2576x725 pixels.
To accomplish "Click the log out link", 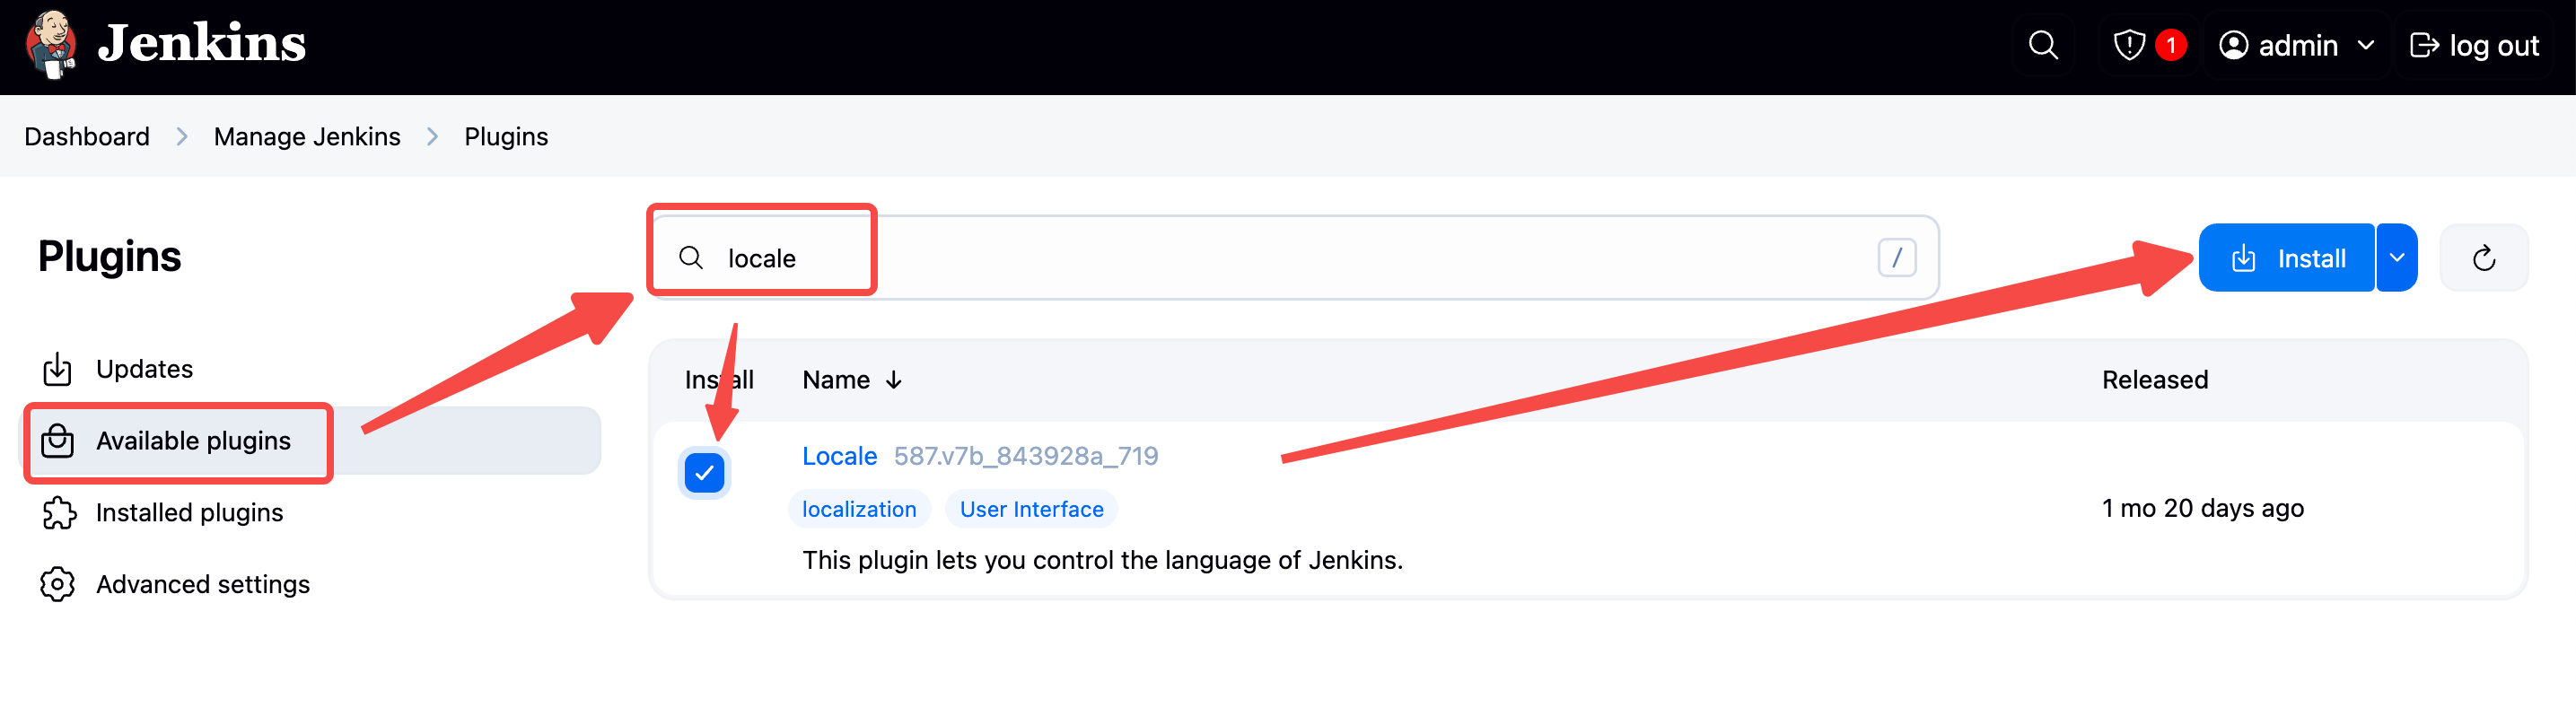I will tap(2475, 45).
